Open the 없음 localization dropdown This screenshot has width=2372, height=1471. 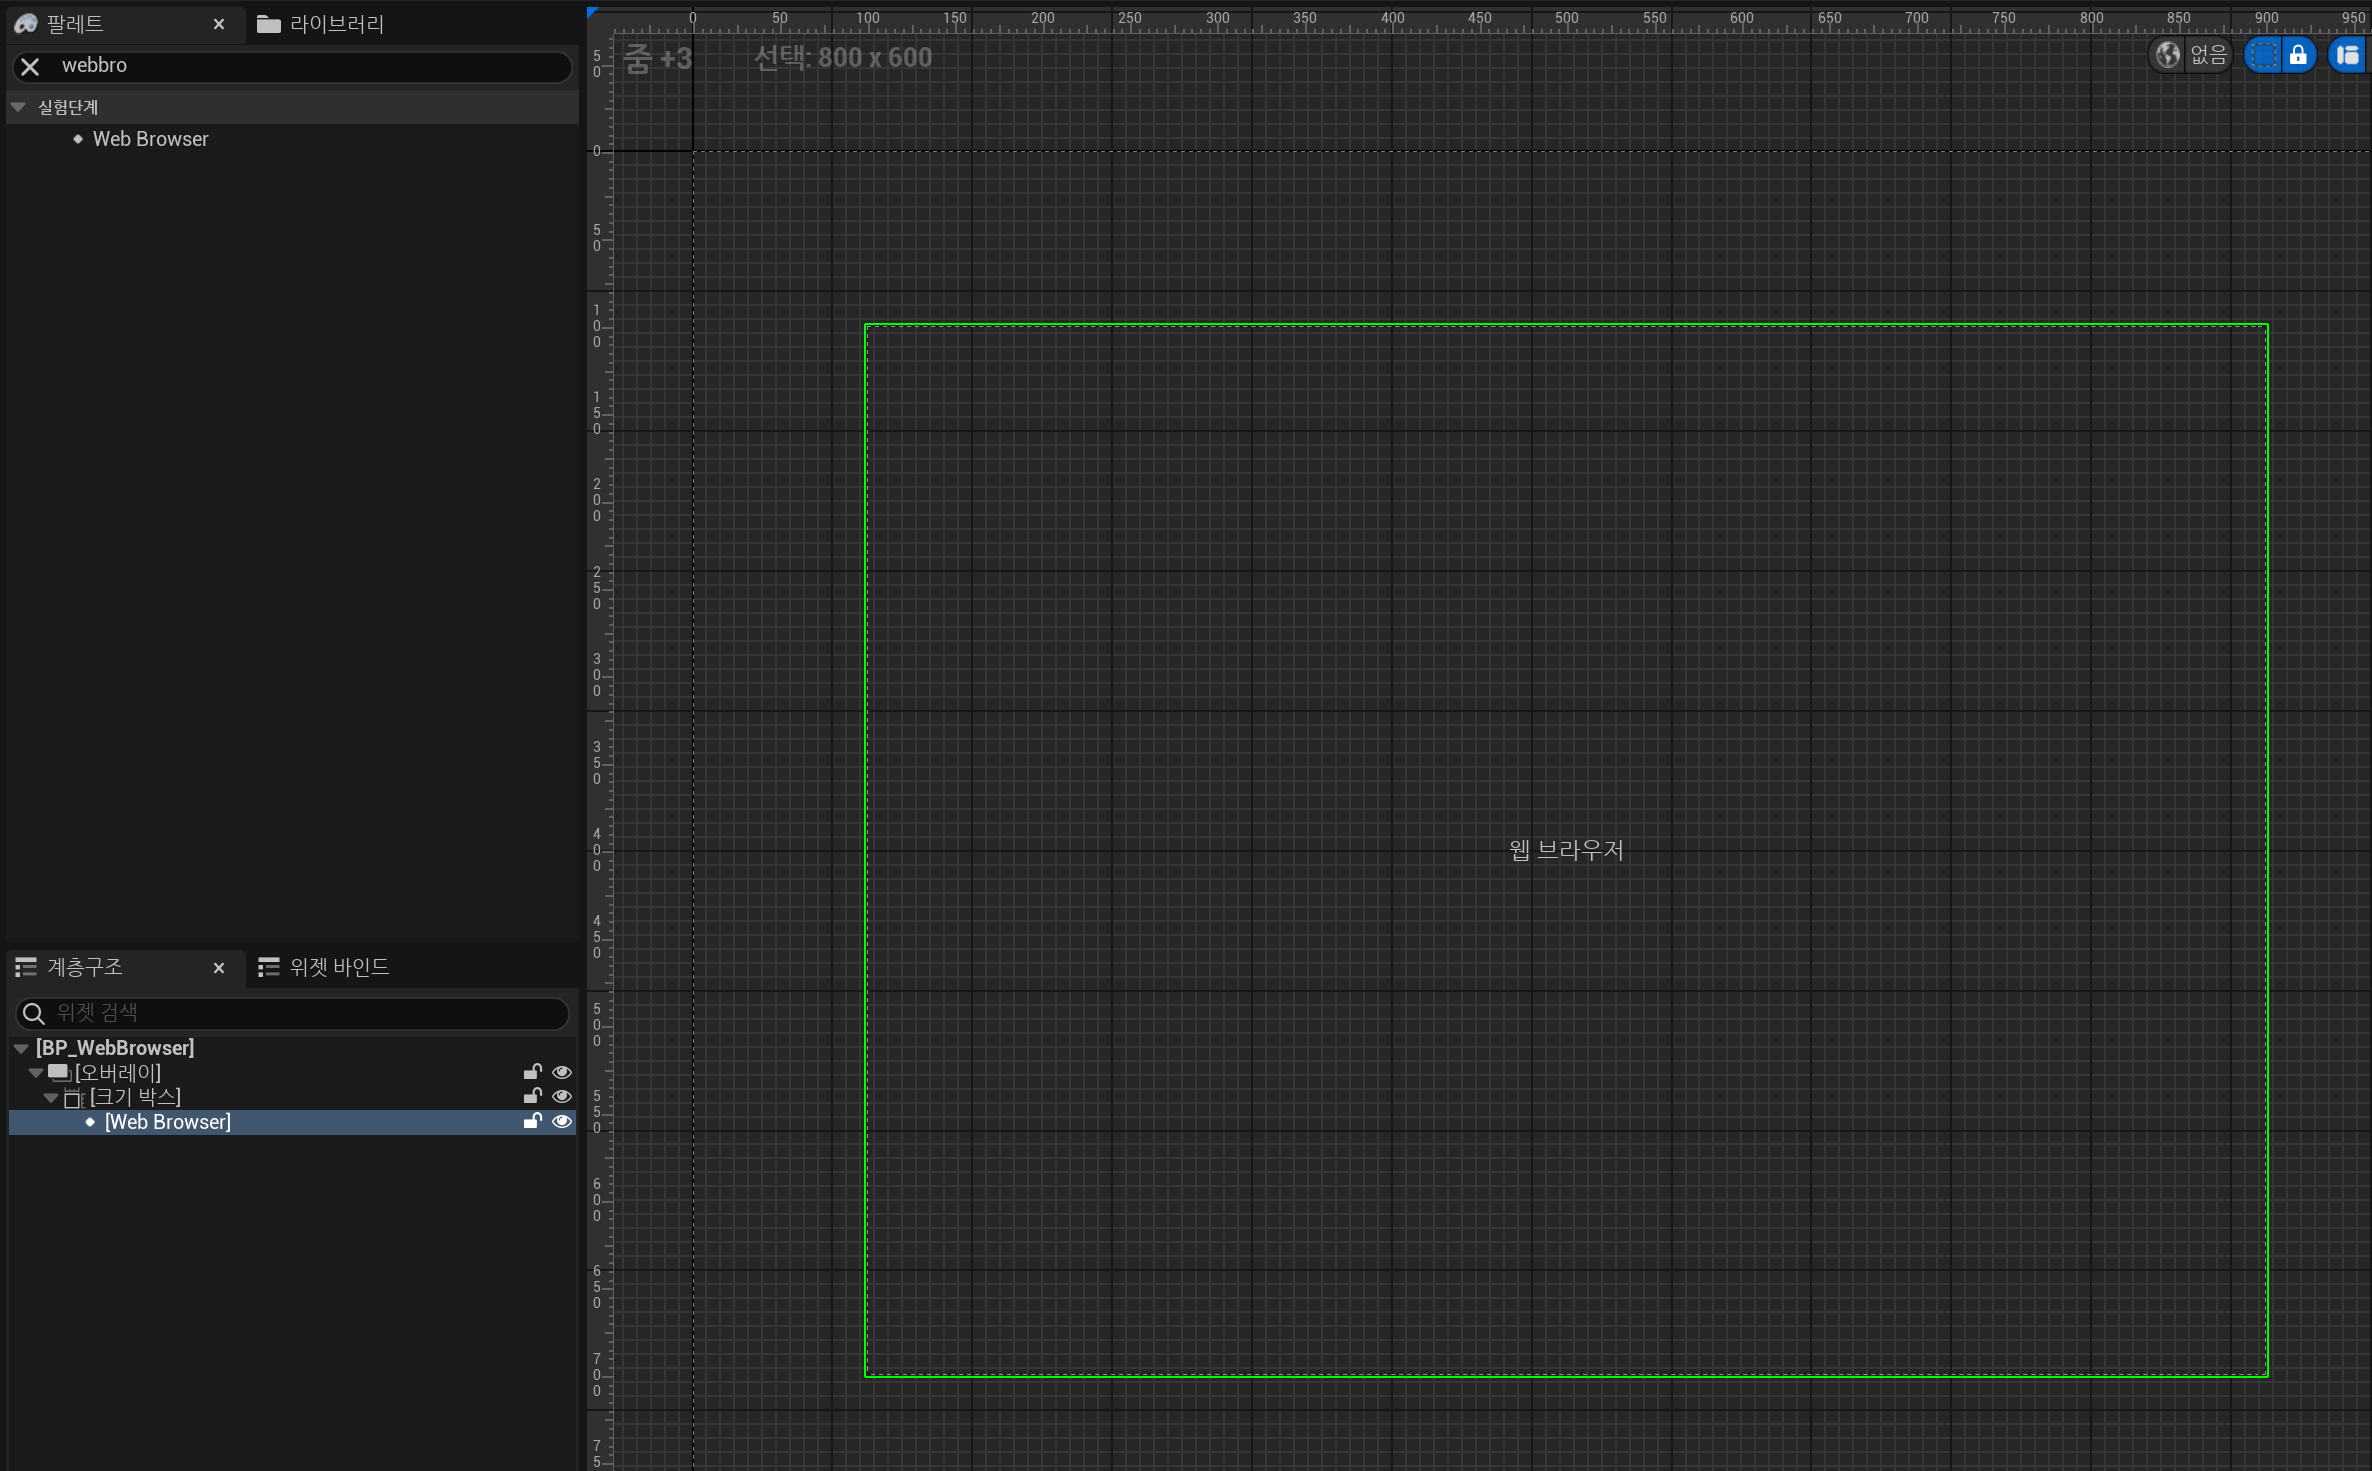(2207, 55)
